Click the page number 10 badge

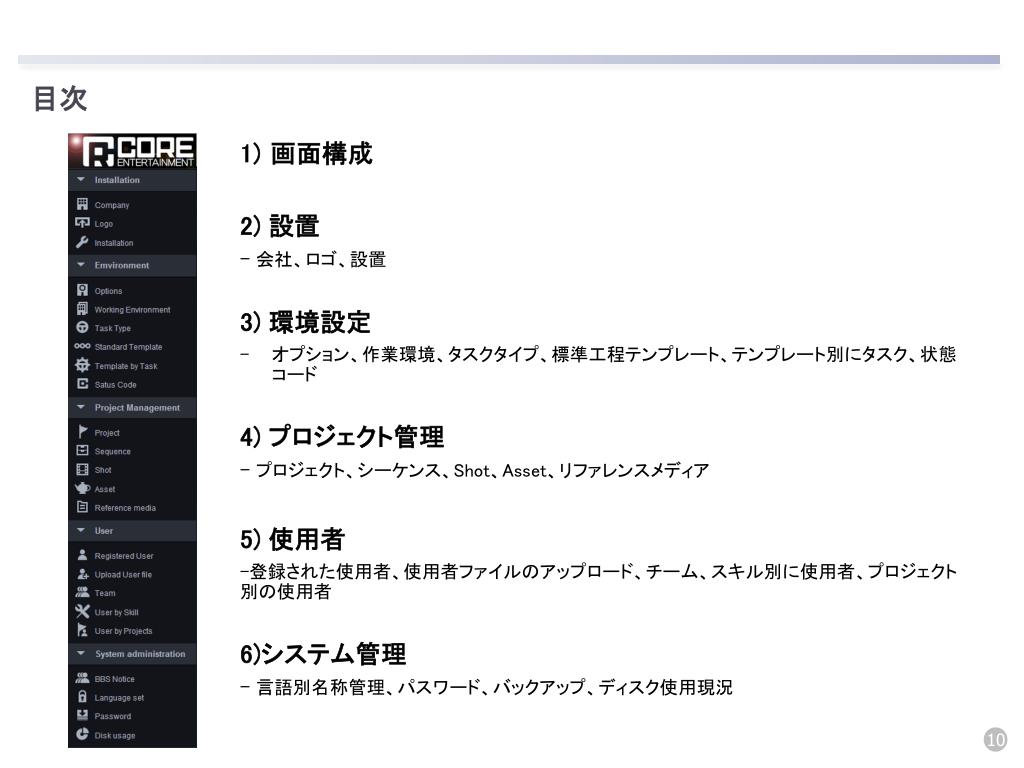pos(995,739)
